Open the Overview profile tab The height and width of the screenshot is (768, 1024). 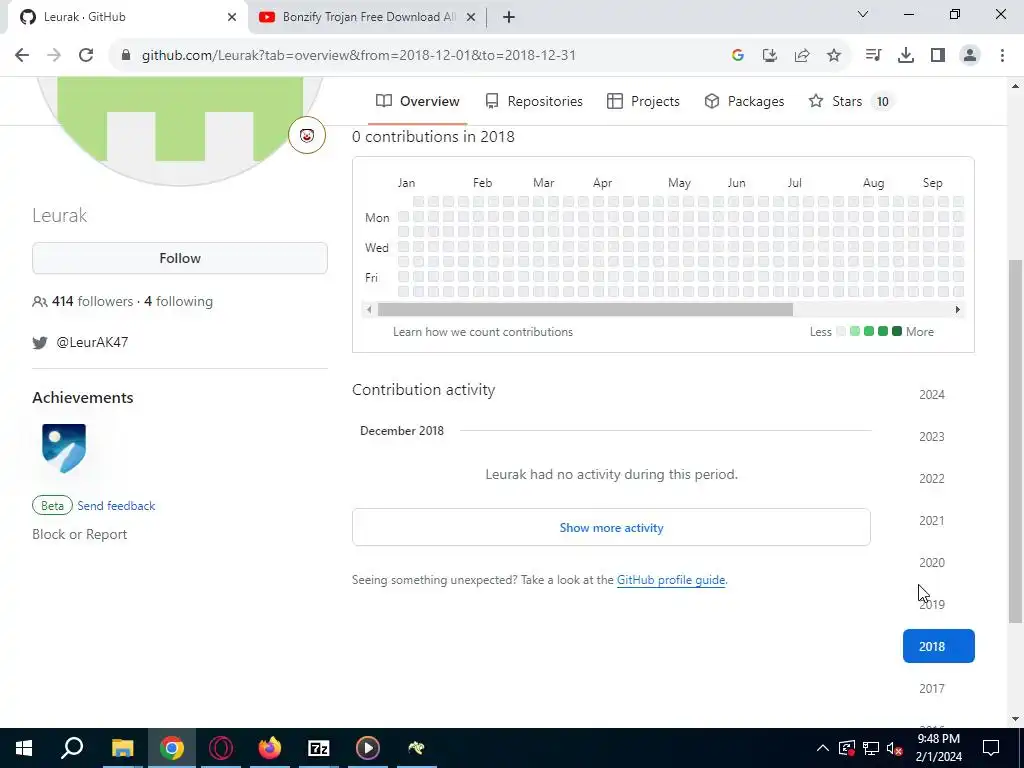[x=418, y=101]
